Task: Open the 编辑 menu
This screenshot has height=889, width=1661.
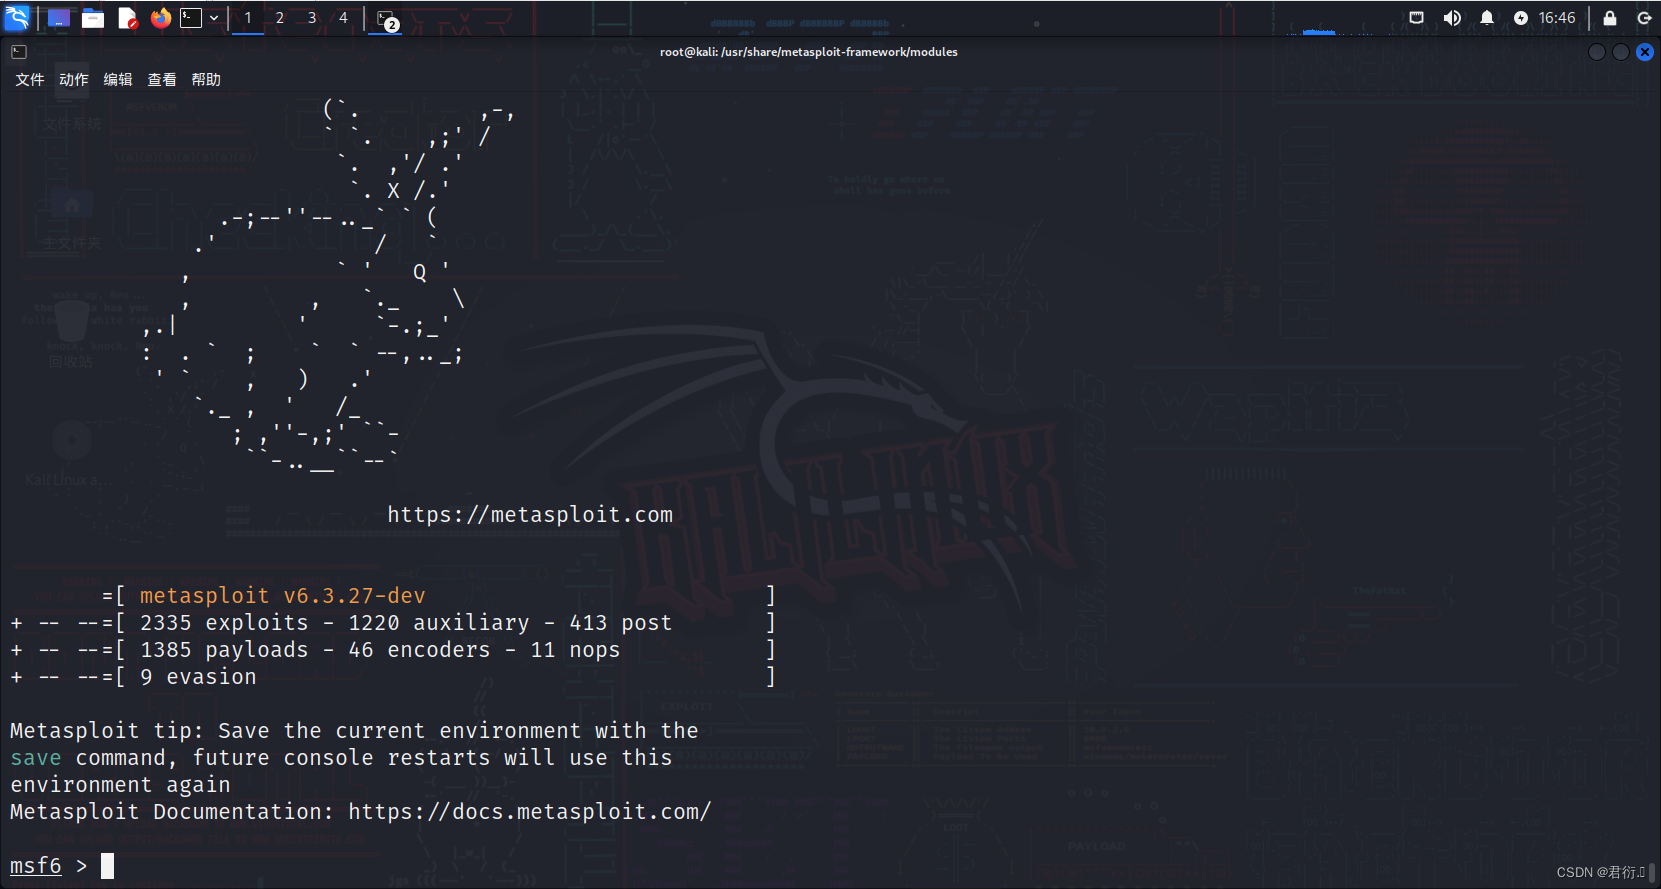Action: coord(118,80)
